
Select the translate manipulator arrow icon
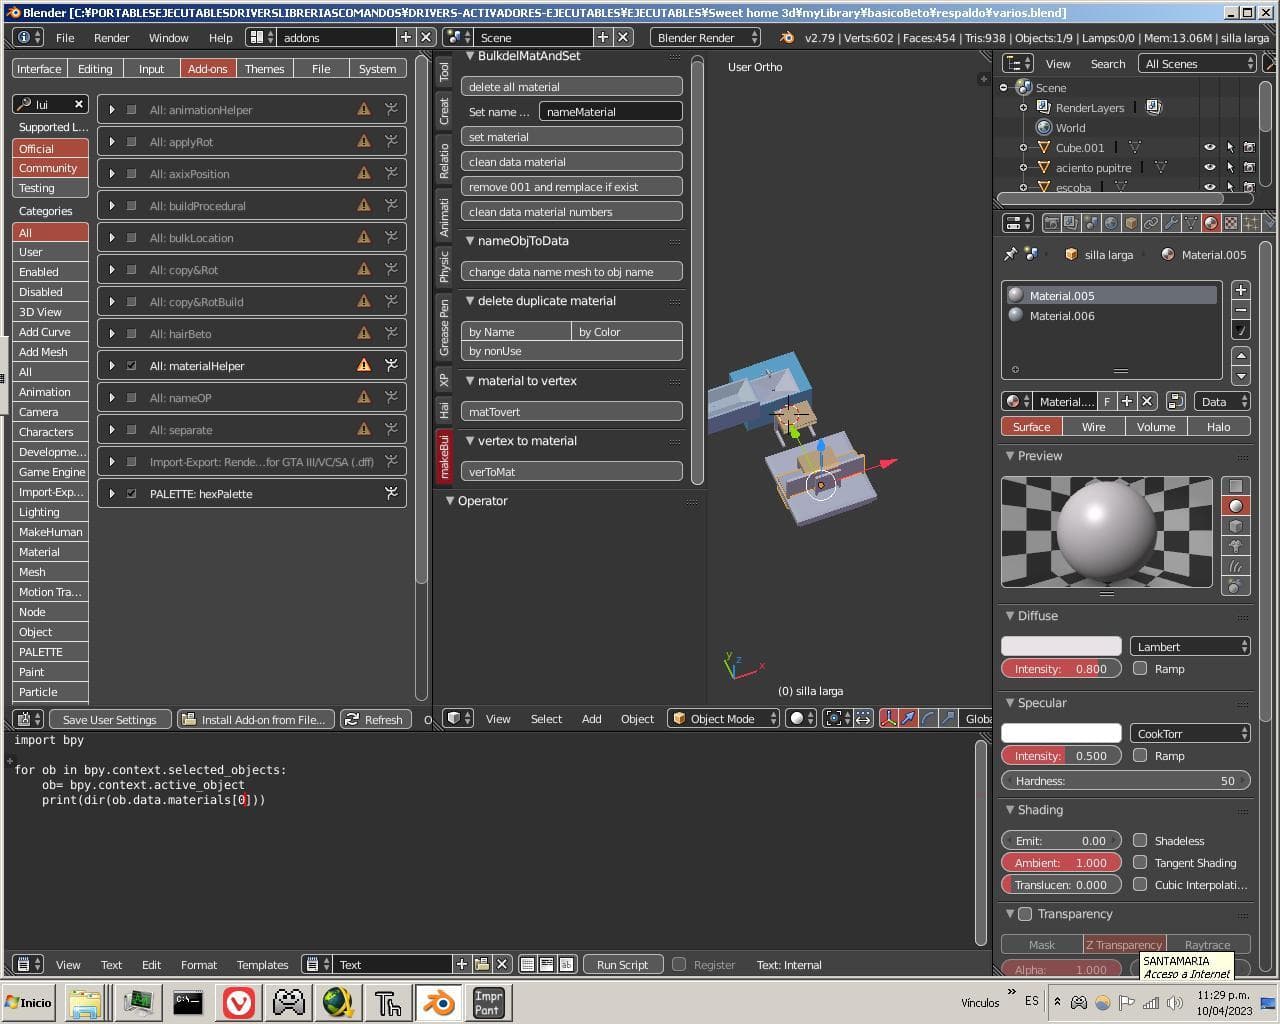point(908,718)
